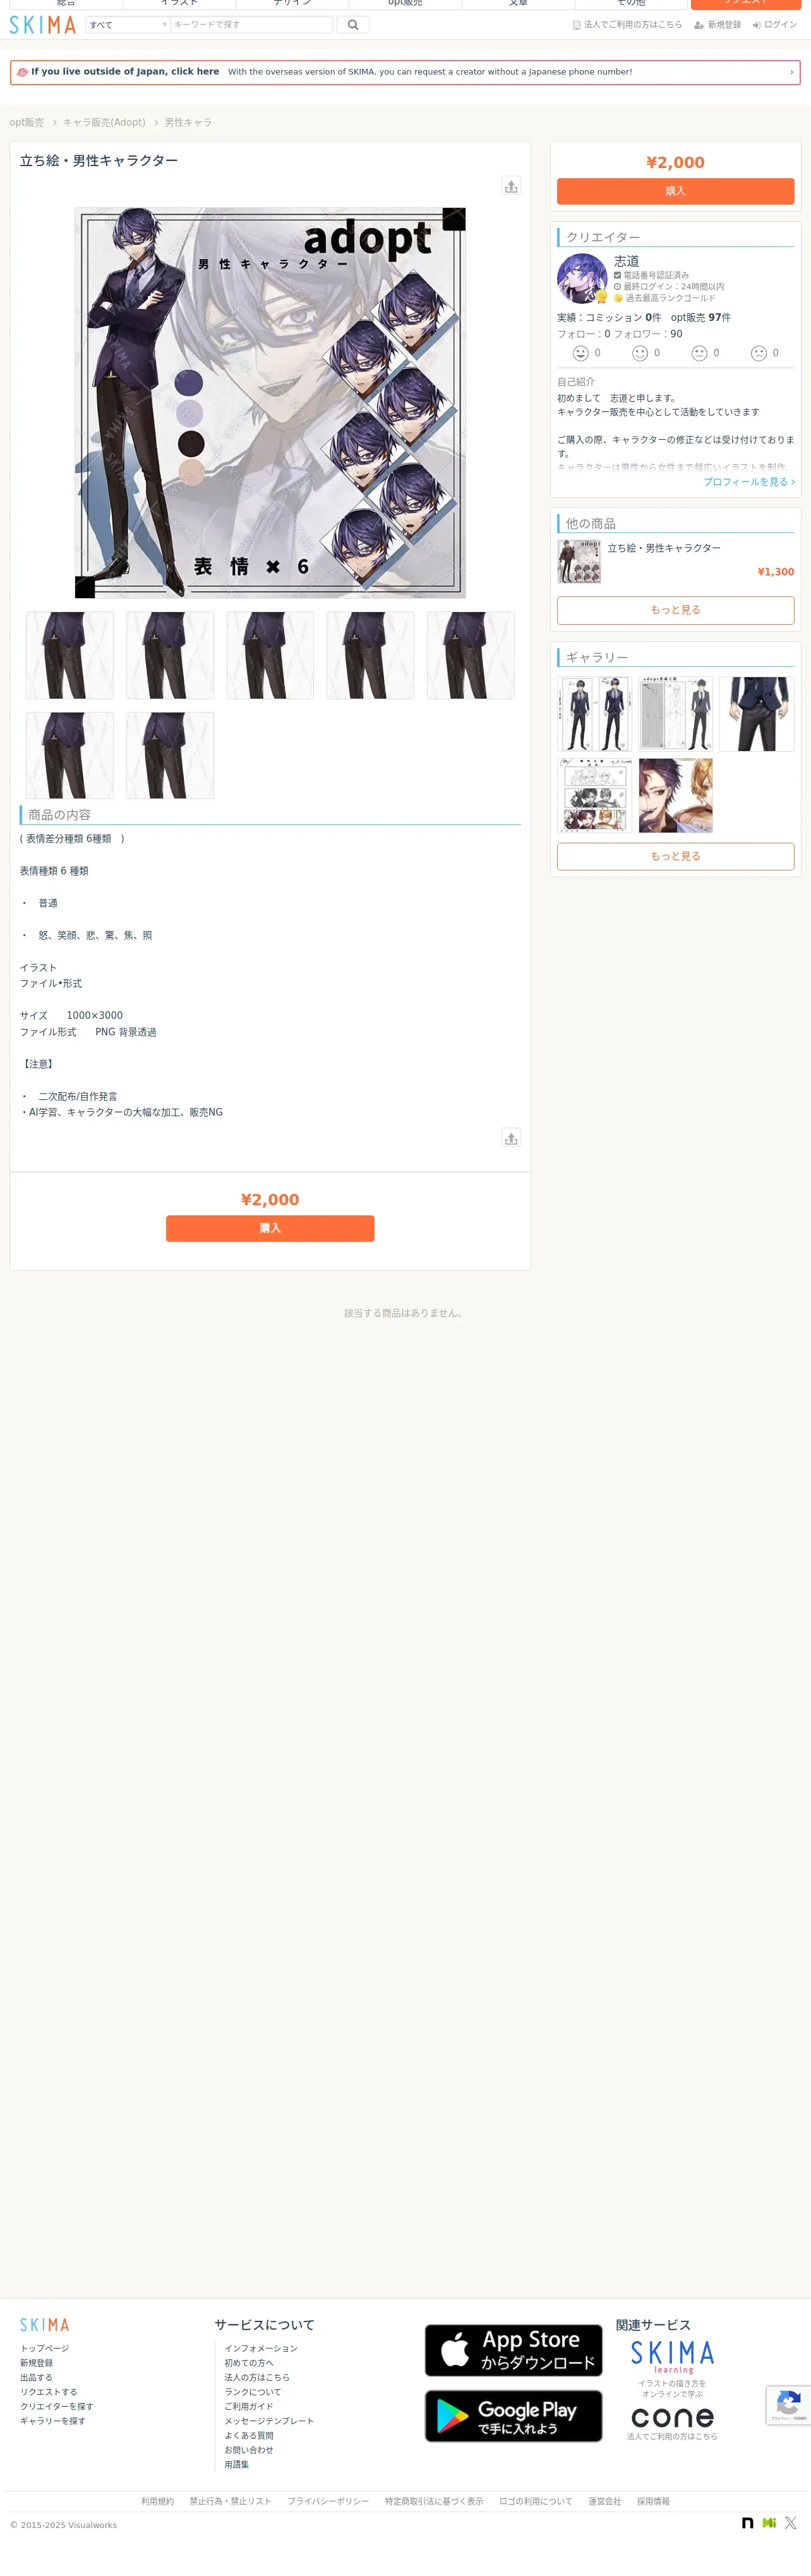
Task: Click the very happy face rating icon
Action: 580,353
